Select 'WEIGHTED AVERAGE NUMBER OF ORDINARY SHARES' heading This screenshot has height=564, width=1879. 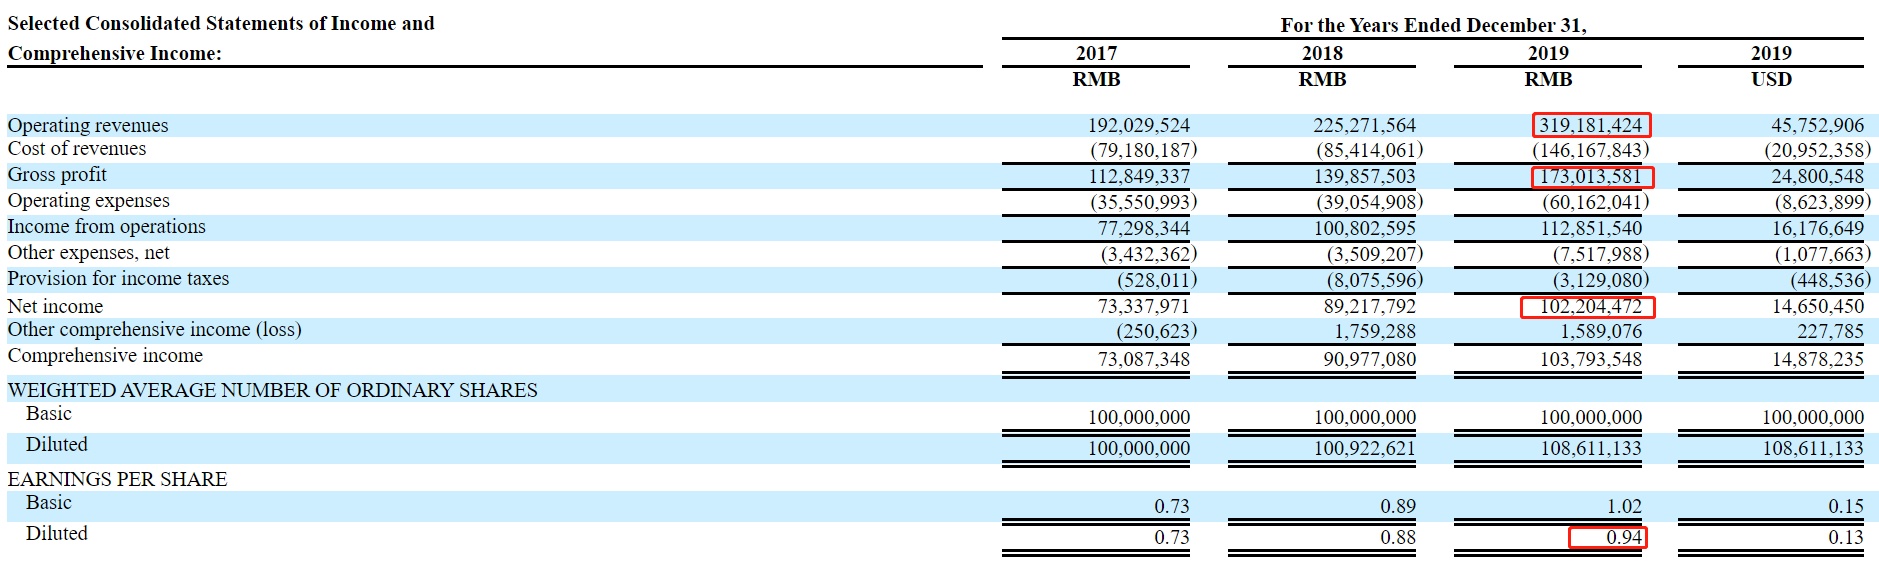[x=272, y=391]
